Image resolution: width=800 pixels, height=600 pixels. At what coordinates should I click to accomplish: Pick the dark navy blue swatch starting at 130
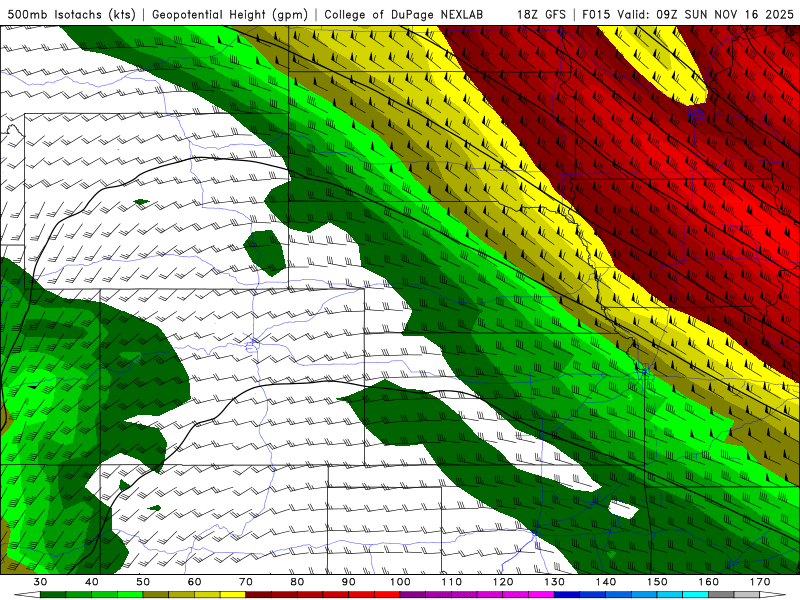coord(567,594)
